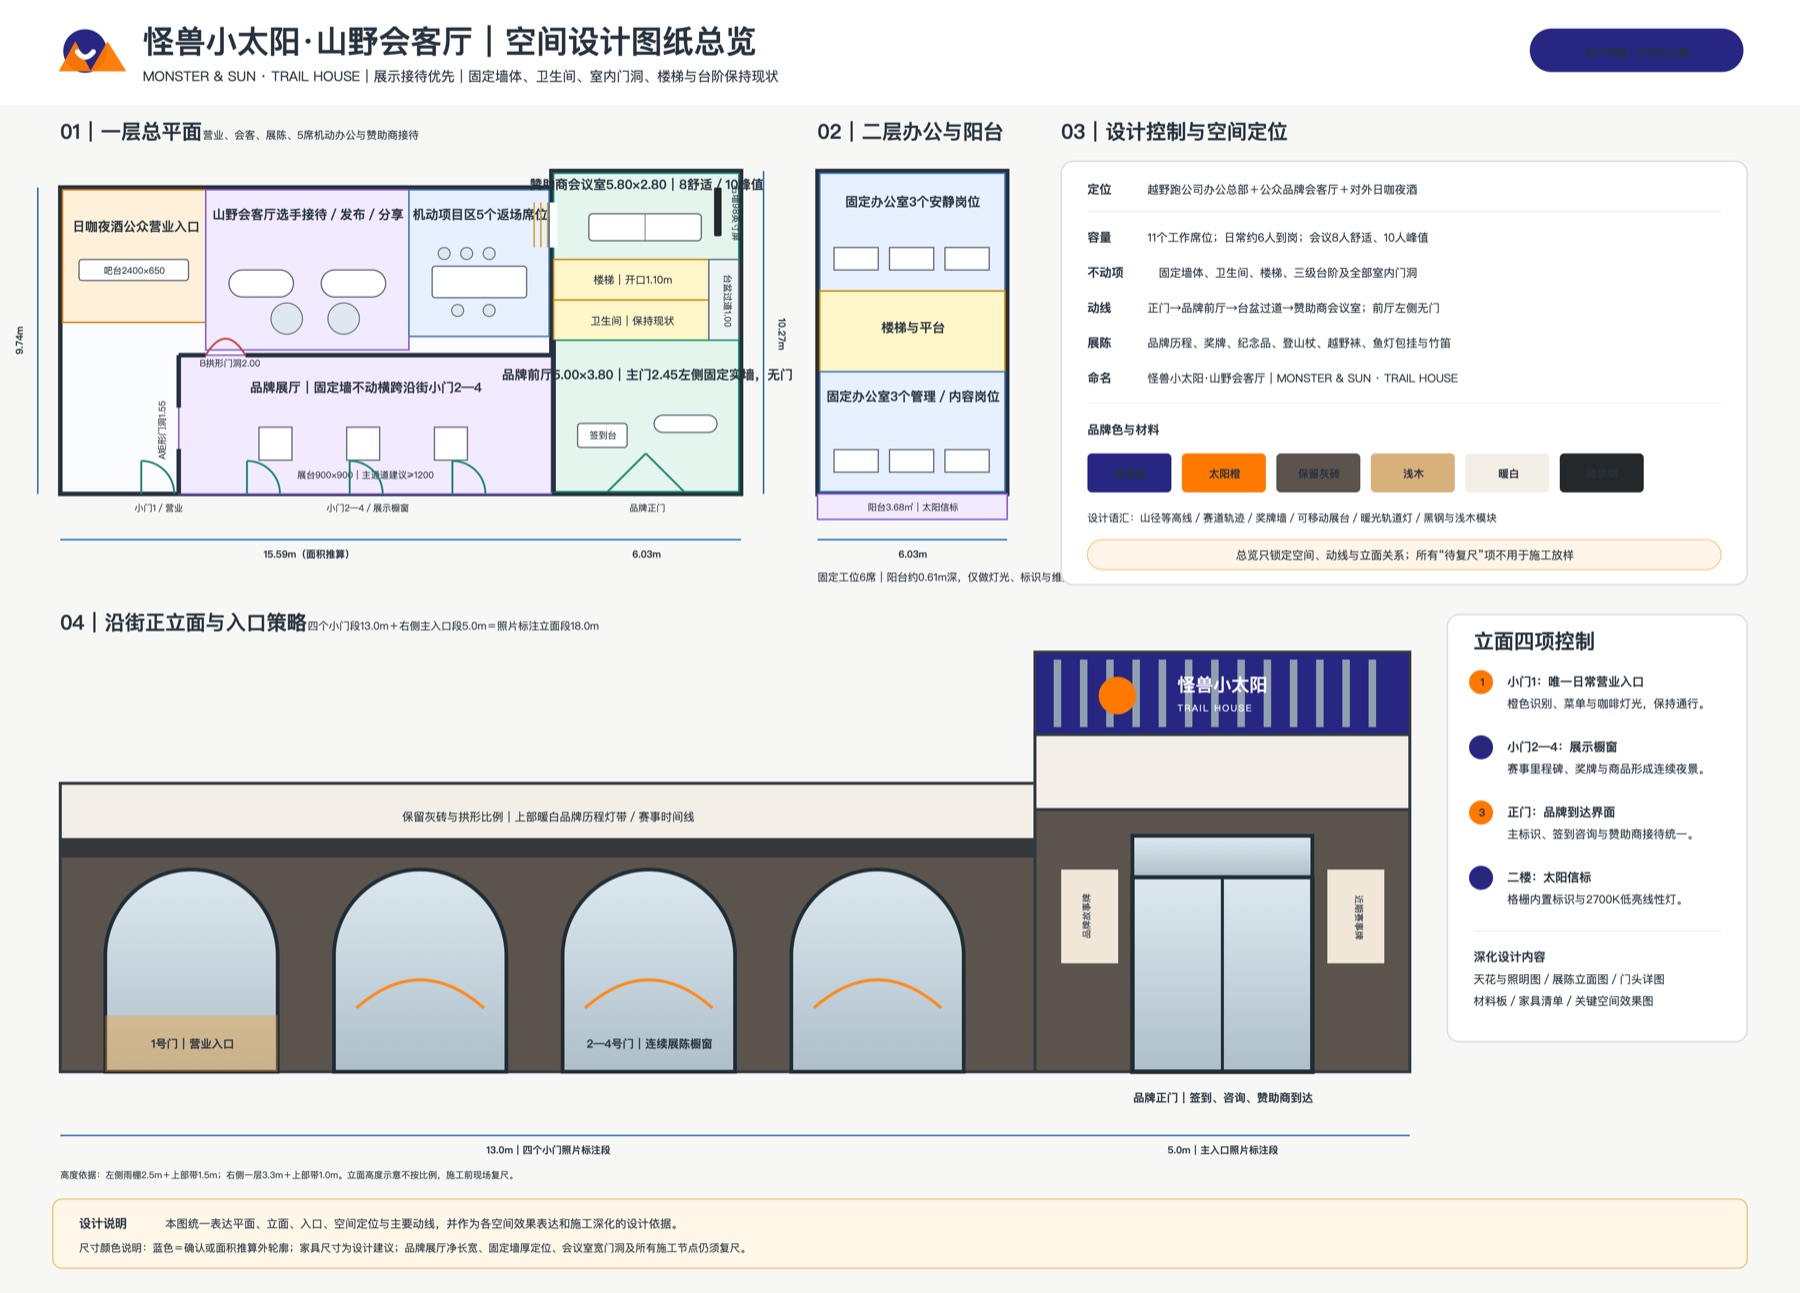Click the 9.74m vertical dimension label
Screen dimensions: 1800x1293
point(19,340)
